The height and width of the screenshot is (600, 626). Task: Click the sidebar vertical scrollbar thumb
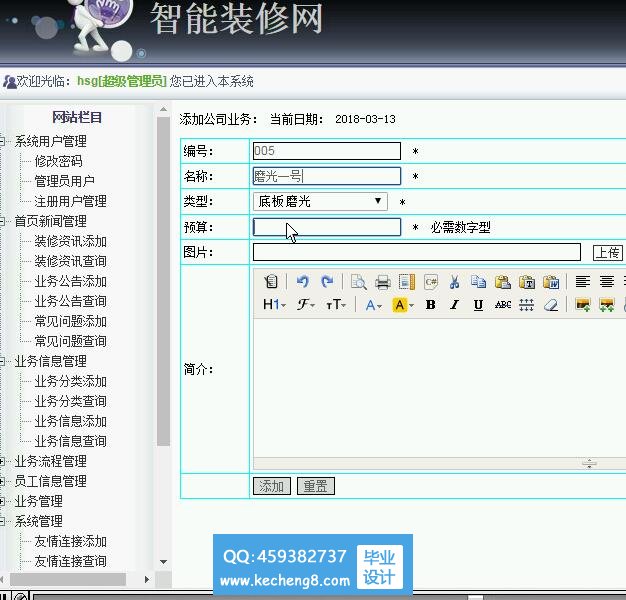click(163, 281)
